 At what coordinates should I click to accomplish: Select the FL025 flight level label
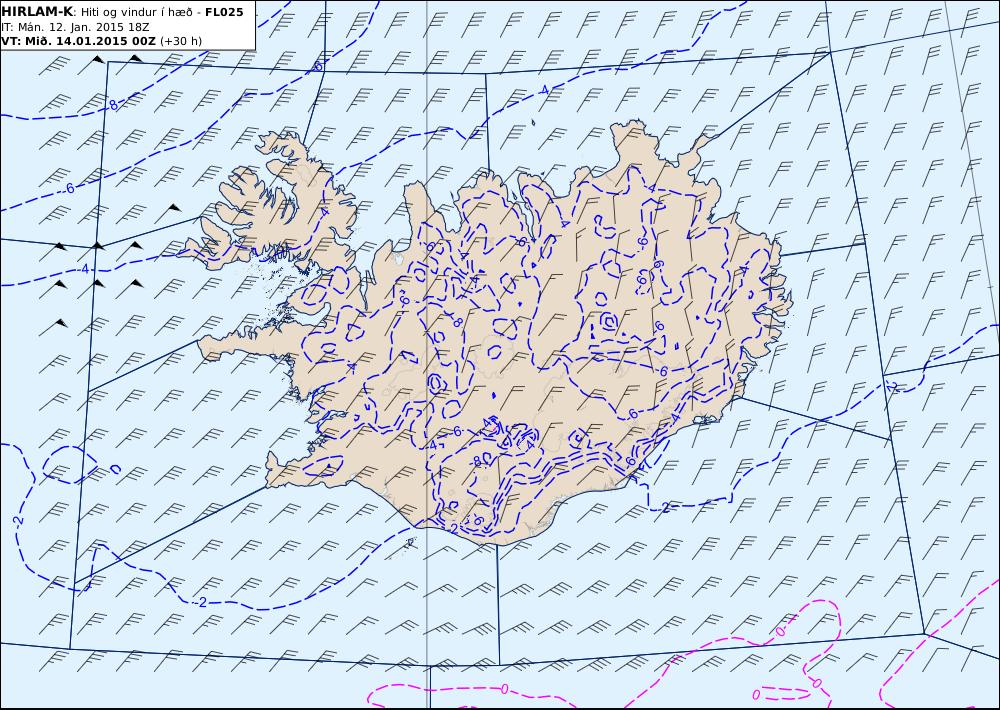coord(224,12)
